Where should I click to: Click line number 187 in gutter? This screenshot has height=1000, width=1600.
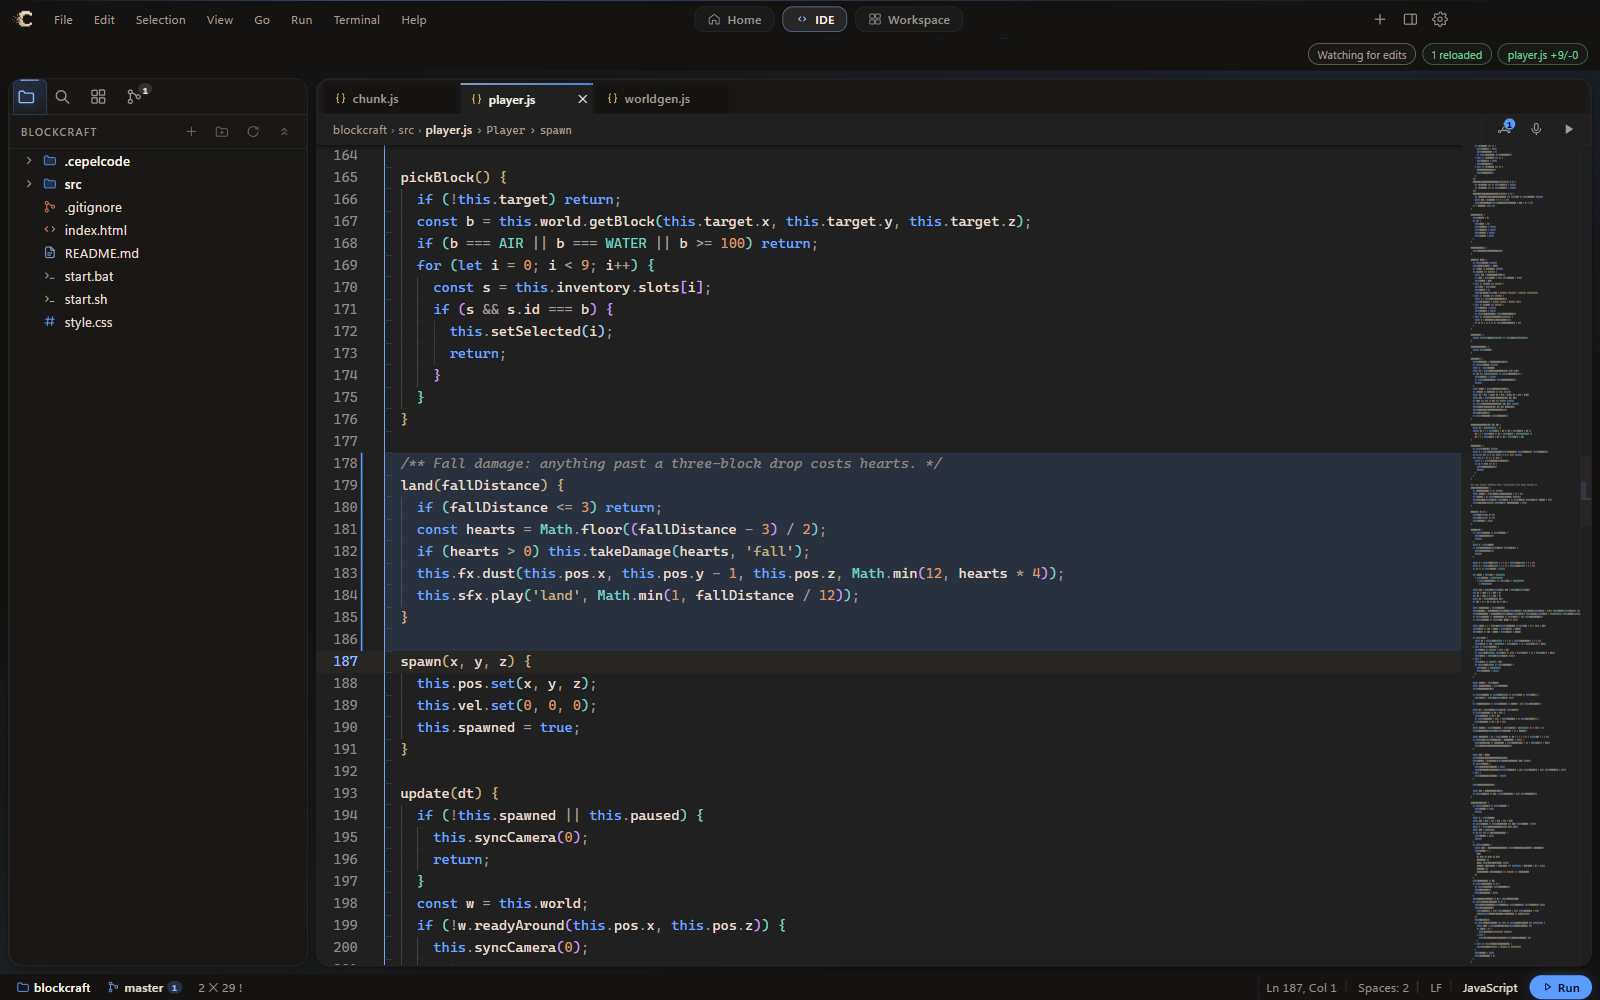click(345, 661)
